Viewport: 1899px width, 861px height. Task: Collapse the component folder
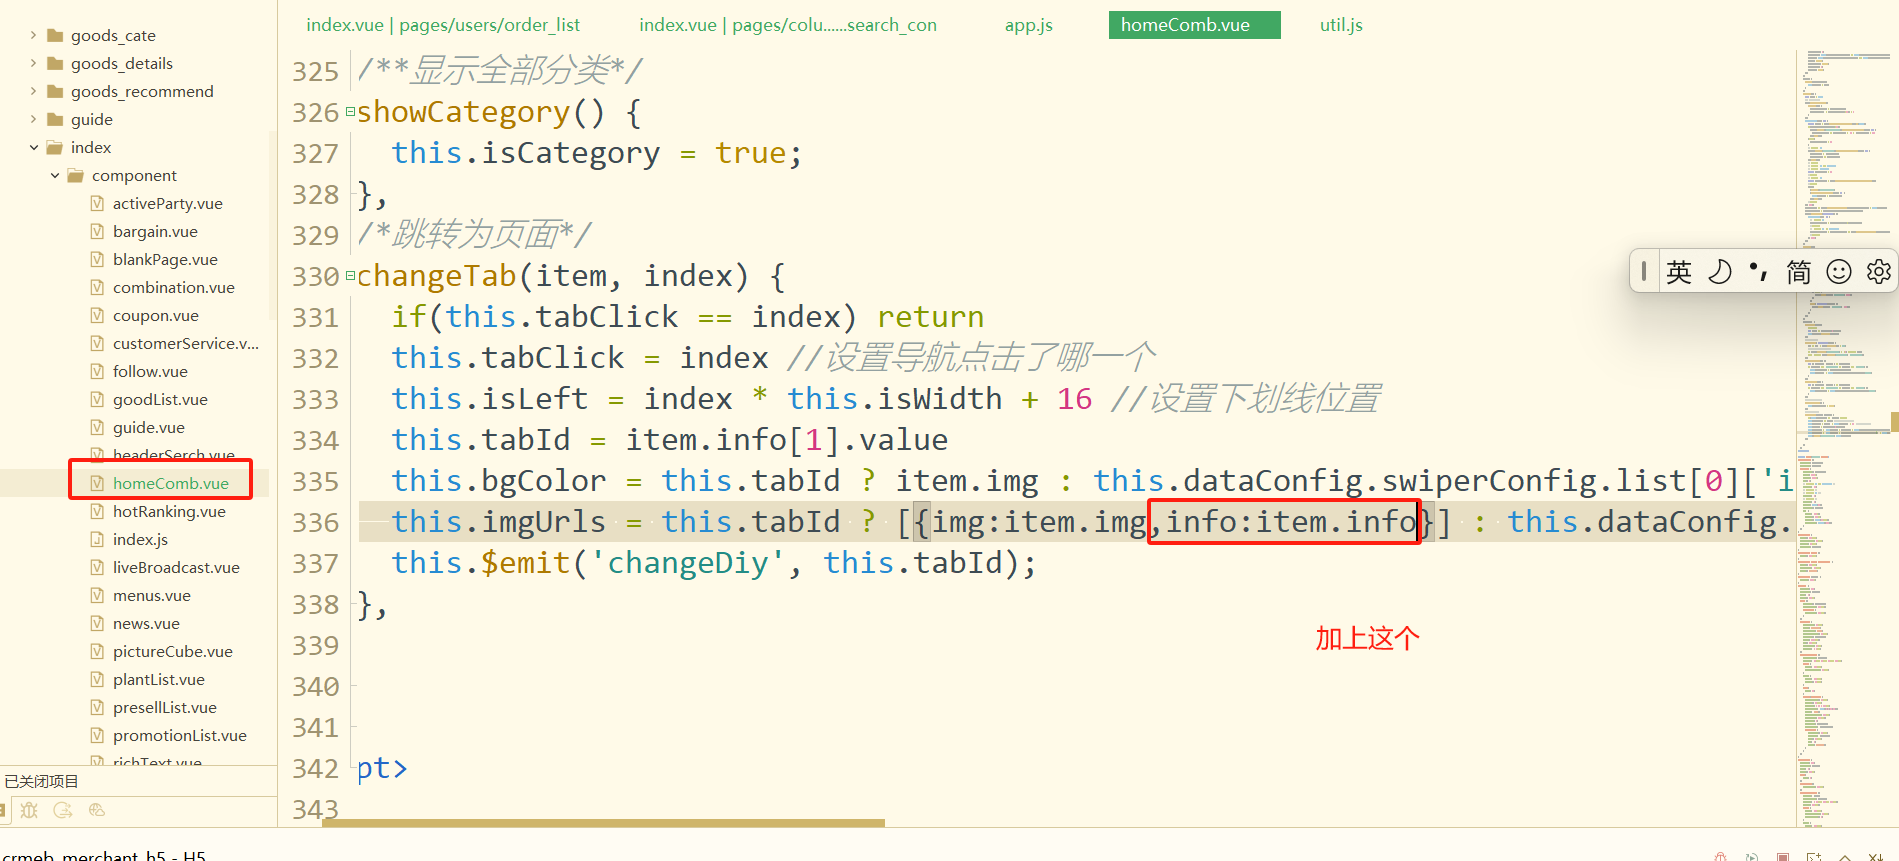[x=54, y=175]
